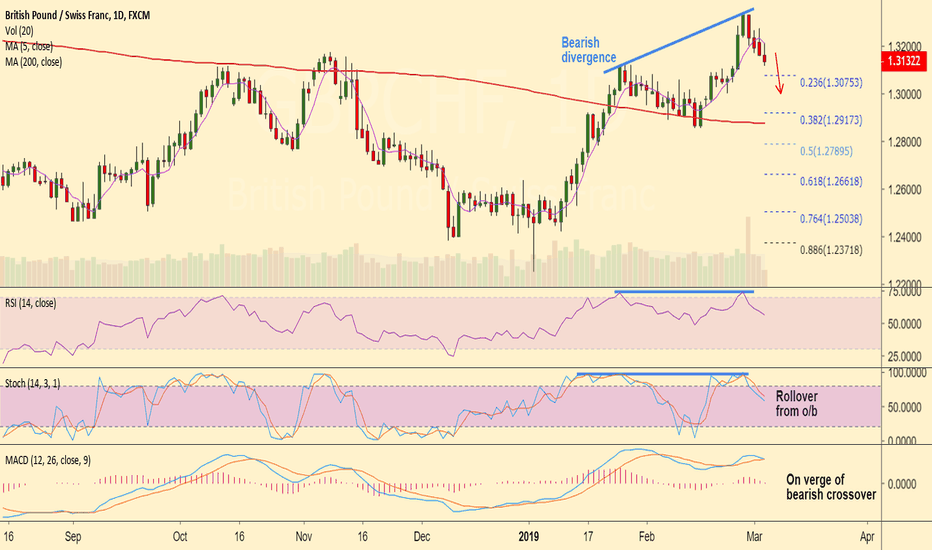The image size is (932, 550).
Task: Select the 0.886(1.23718) retracement level
Action: tap(831, 250)
